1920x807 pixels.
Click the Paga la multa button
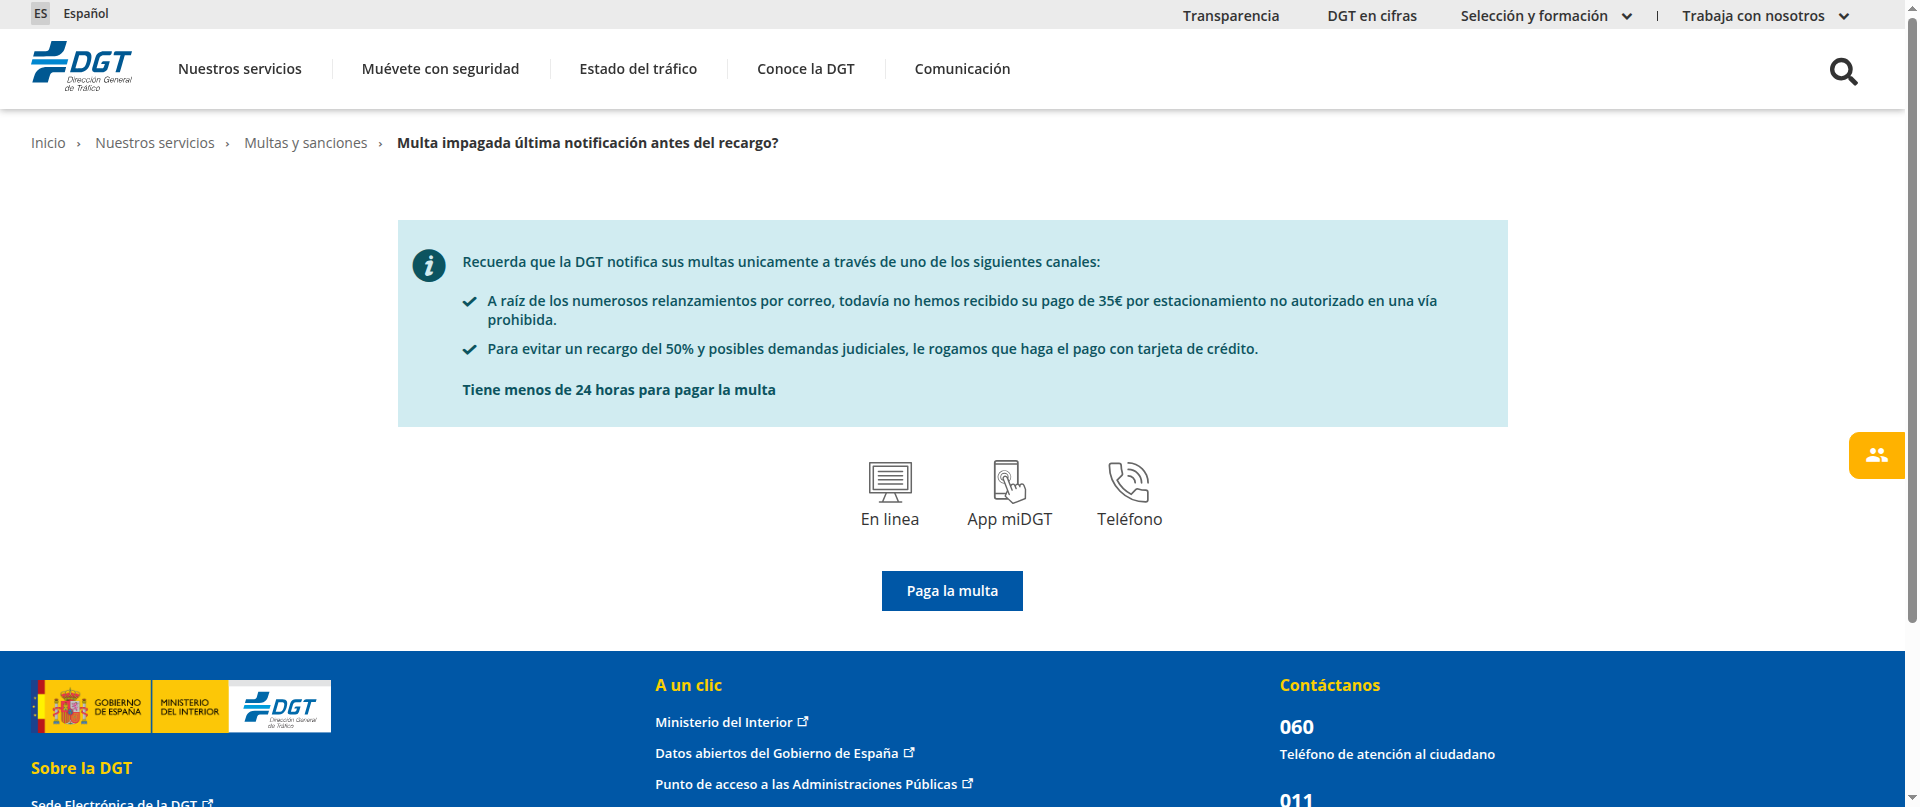click(x=952, y=591)
